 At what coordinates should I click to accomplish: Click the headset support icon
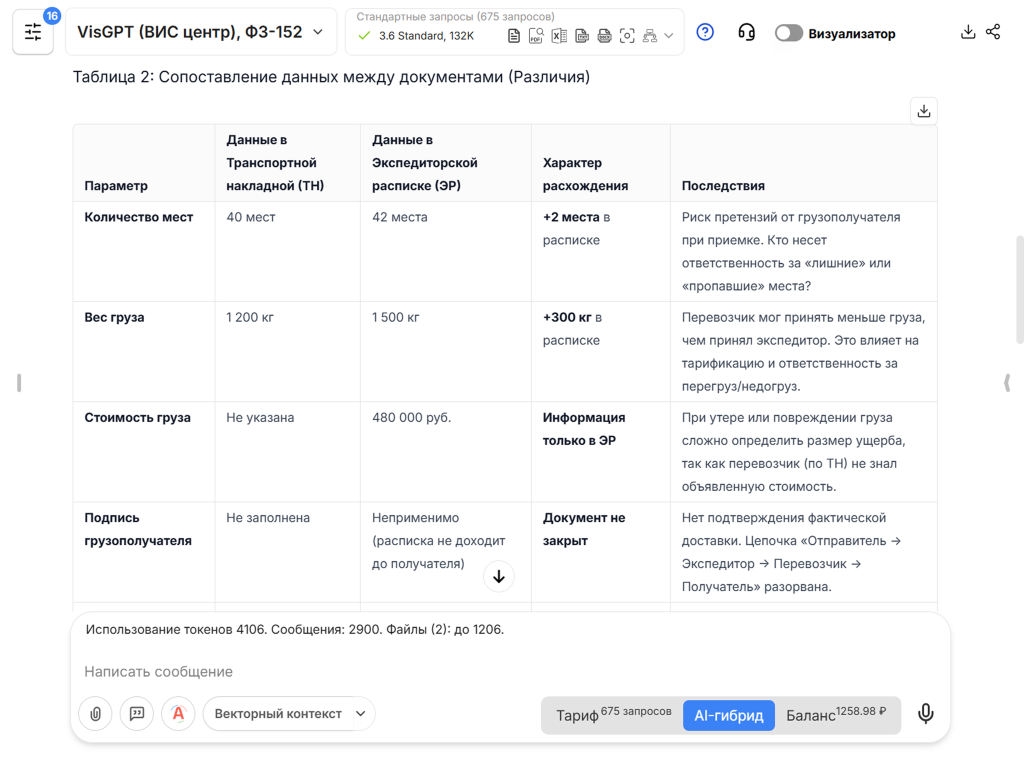pos(746,32)
